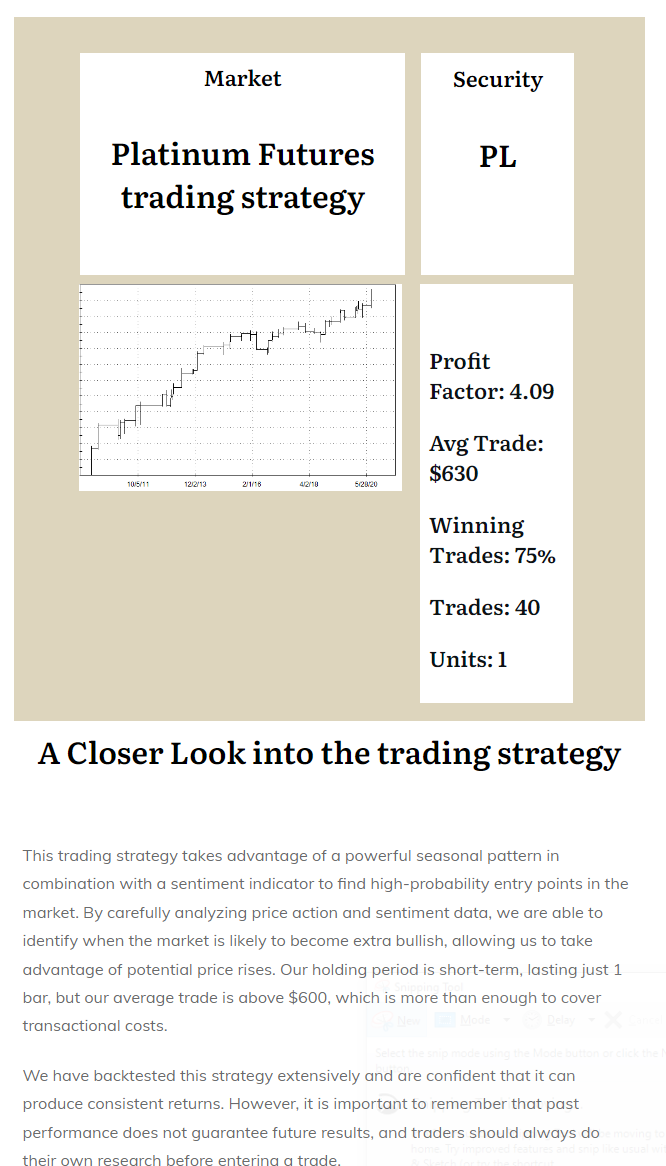Screen dimensions: 666x1166
Task: Open the Platinum Futures equity curve chart
Action: coord(240,387)
